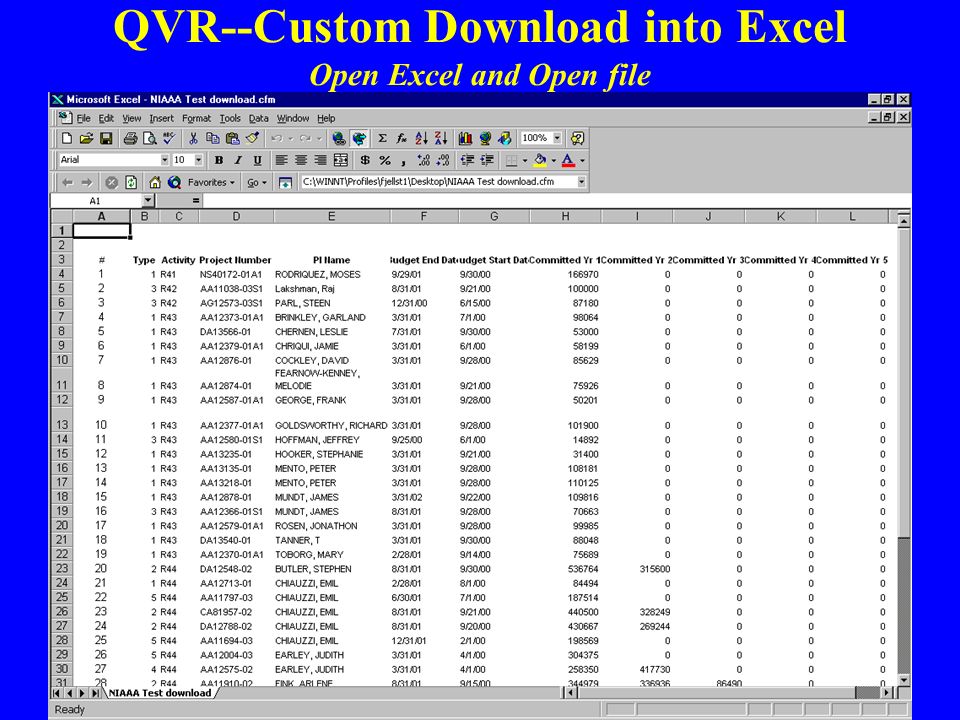Click the Copy icon

pos(212,138)
